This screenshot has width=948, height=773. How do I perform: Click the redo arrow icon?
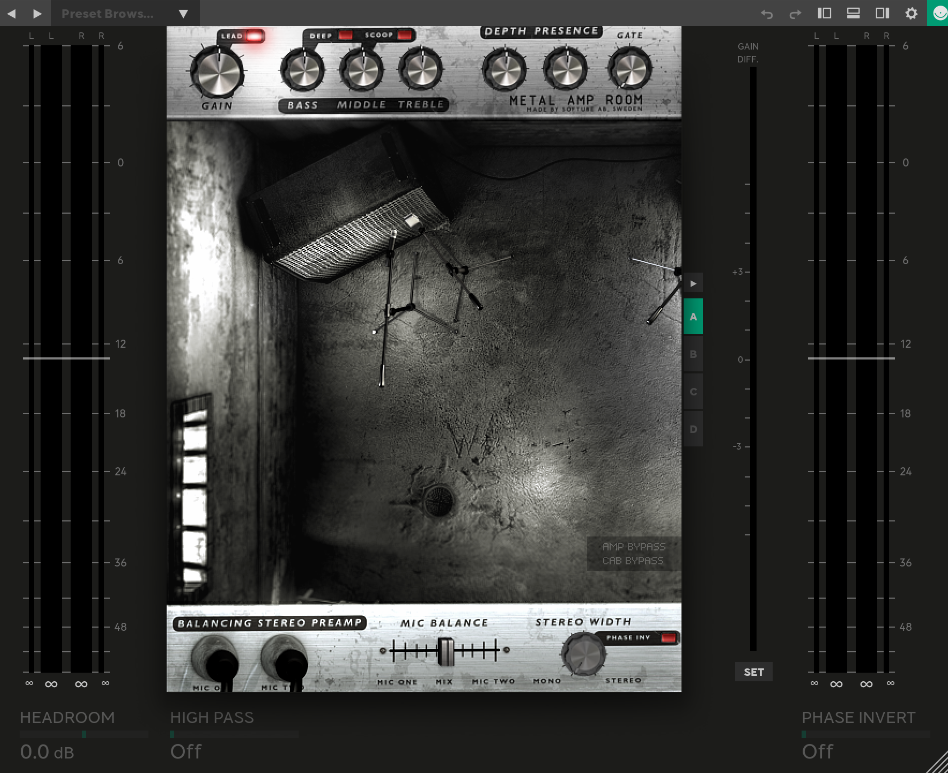click(x=795, y=14)
